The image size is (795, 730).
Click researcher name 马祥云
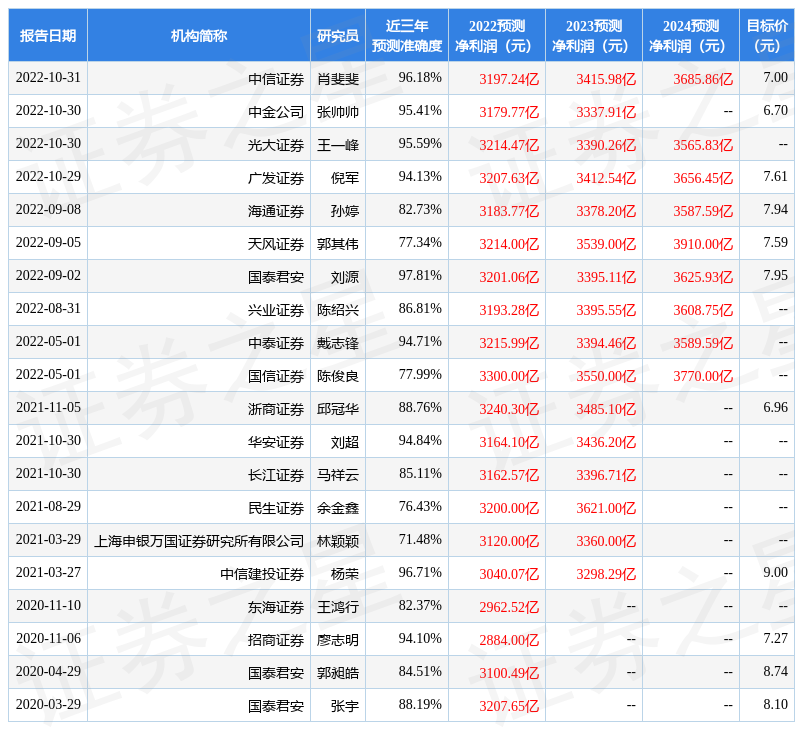point(338,474)
